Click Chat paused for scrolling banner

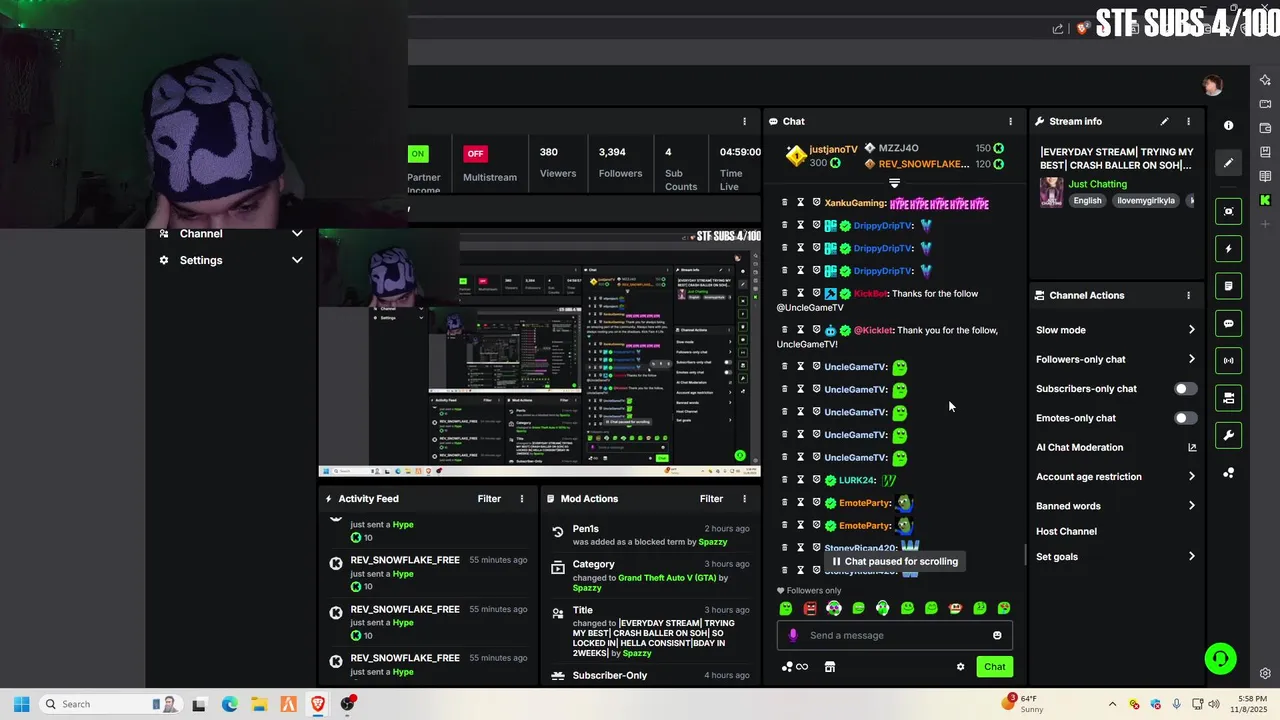(x=895, y=562)
